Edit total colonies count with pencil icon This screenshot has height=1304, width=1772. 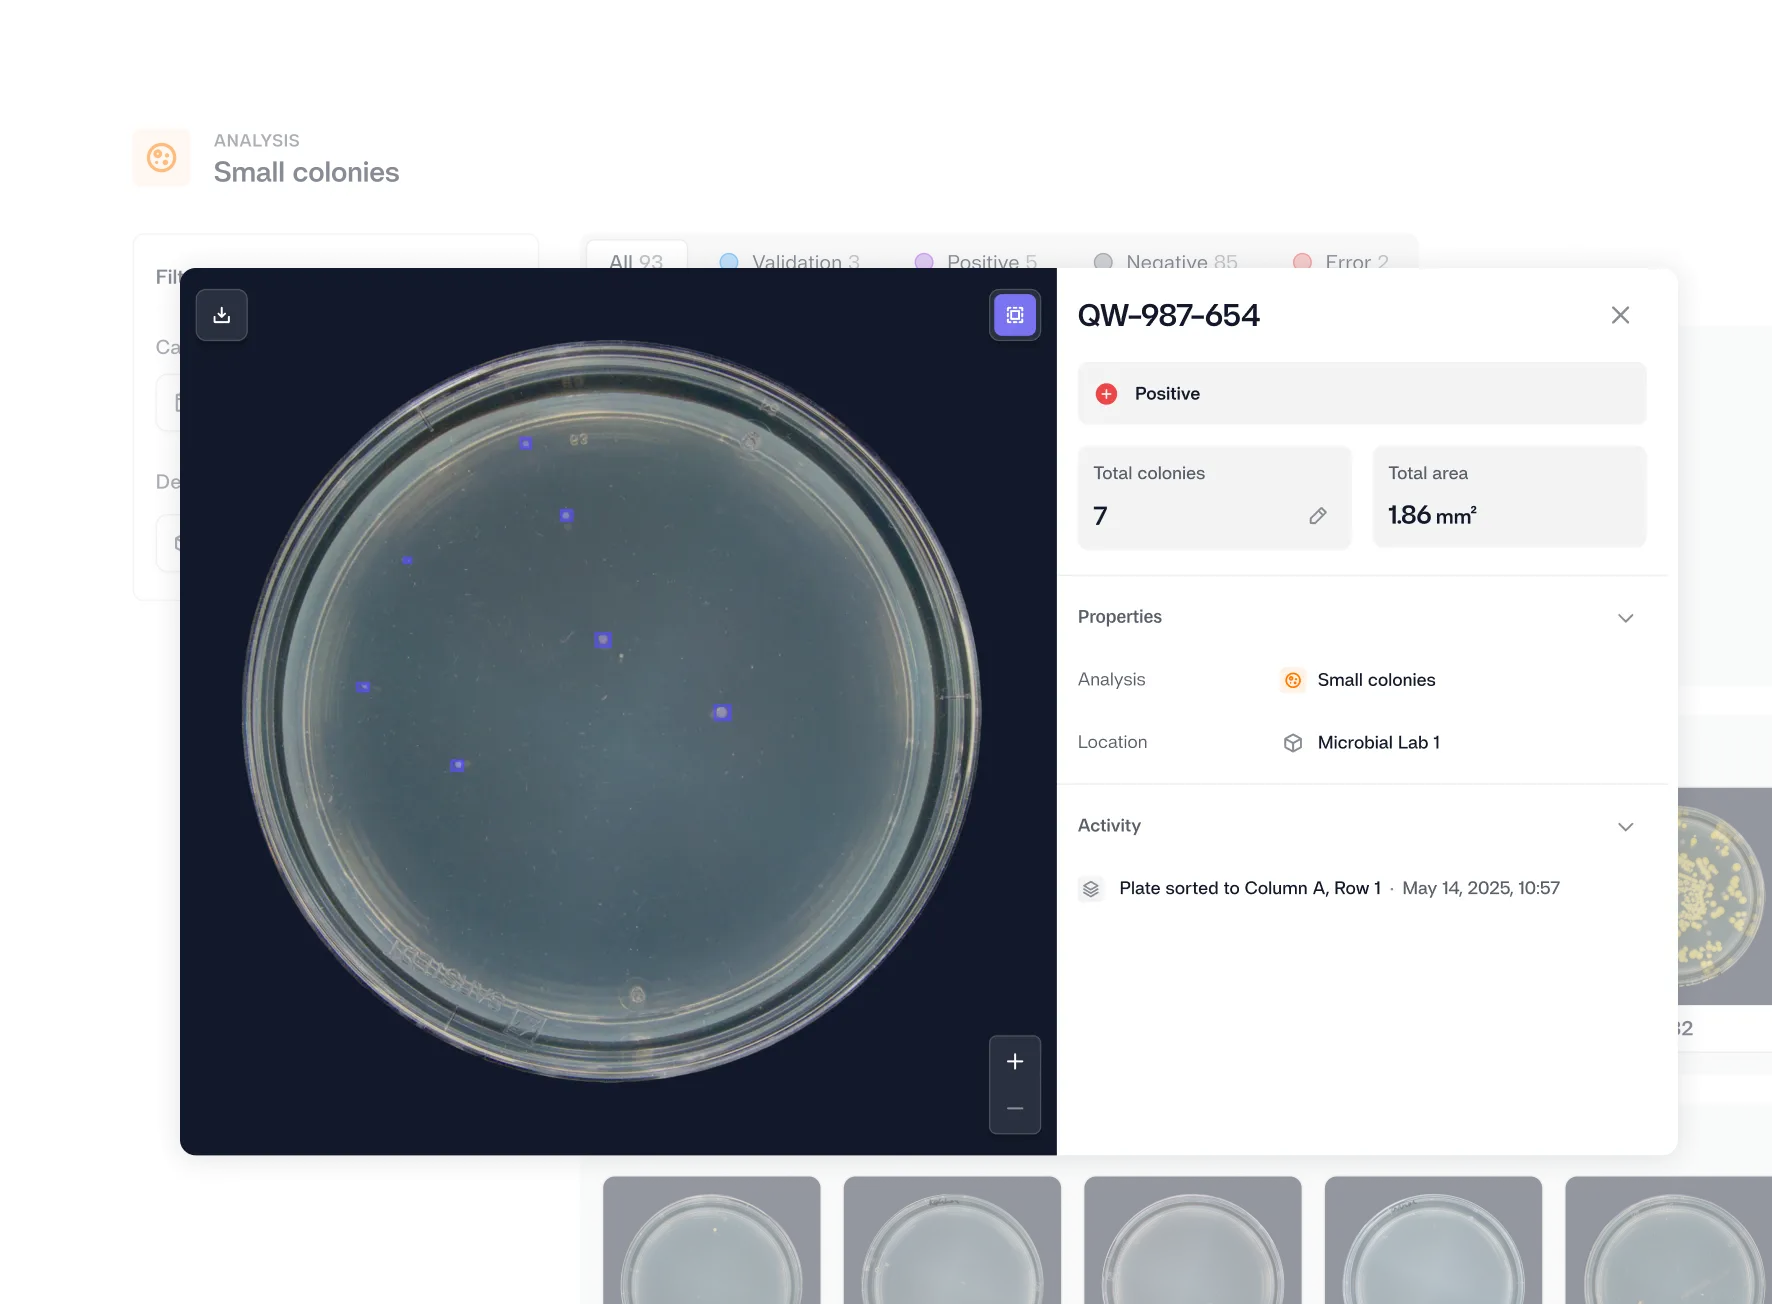tap(1318, 516)
